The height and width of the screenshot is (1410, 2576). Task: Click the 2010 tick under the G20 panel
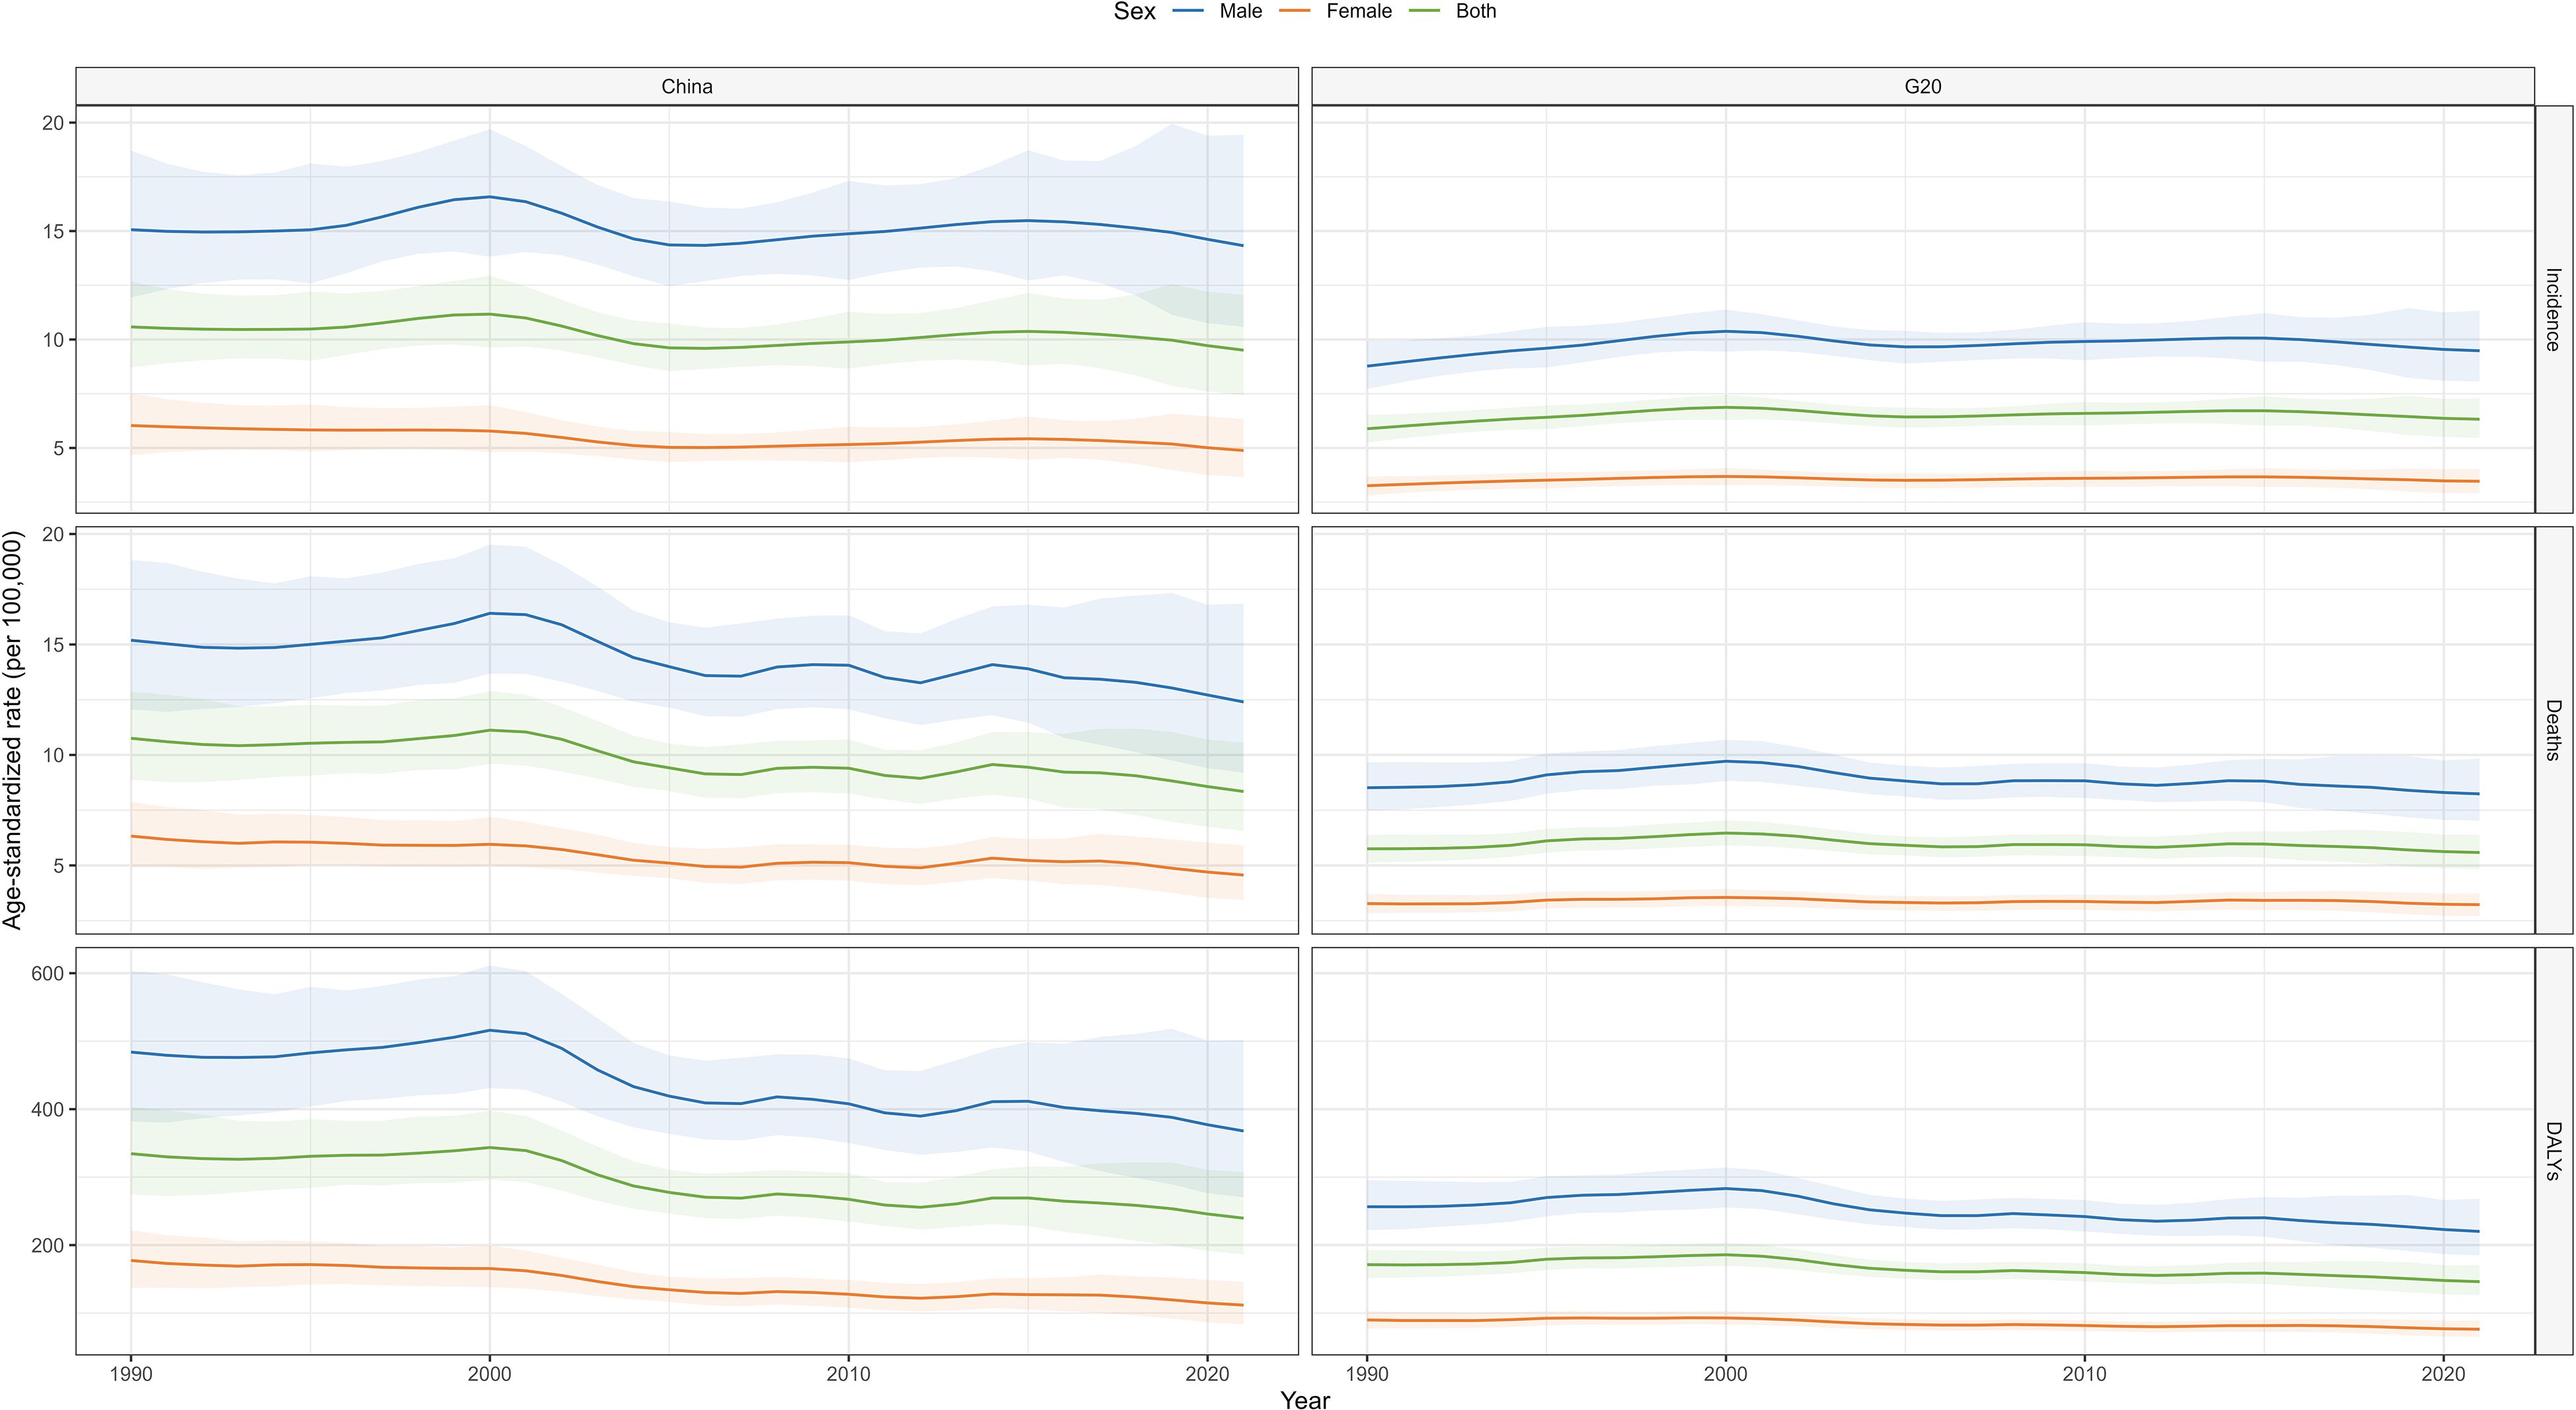[x=2084, y=1374]
